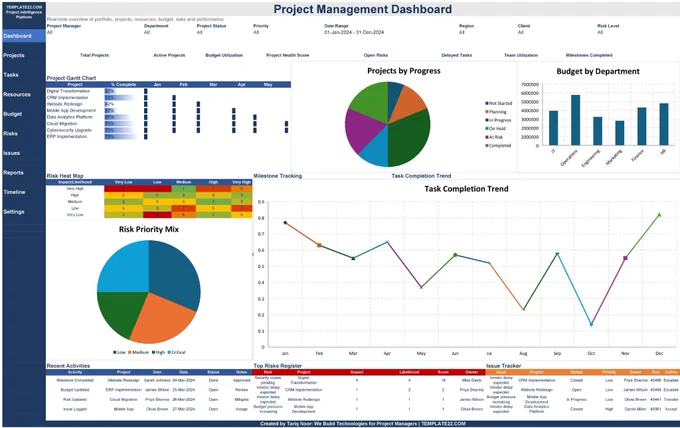Click the TEMPLATE22.COM logo at top-left

[24, 12]
